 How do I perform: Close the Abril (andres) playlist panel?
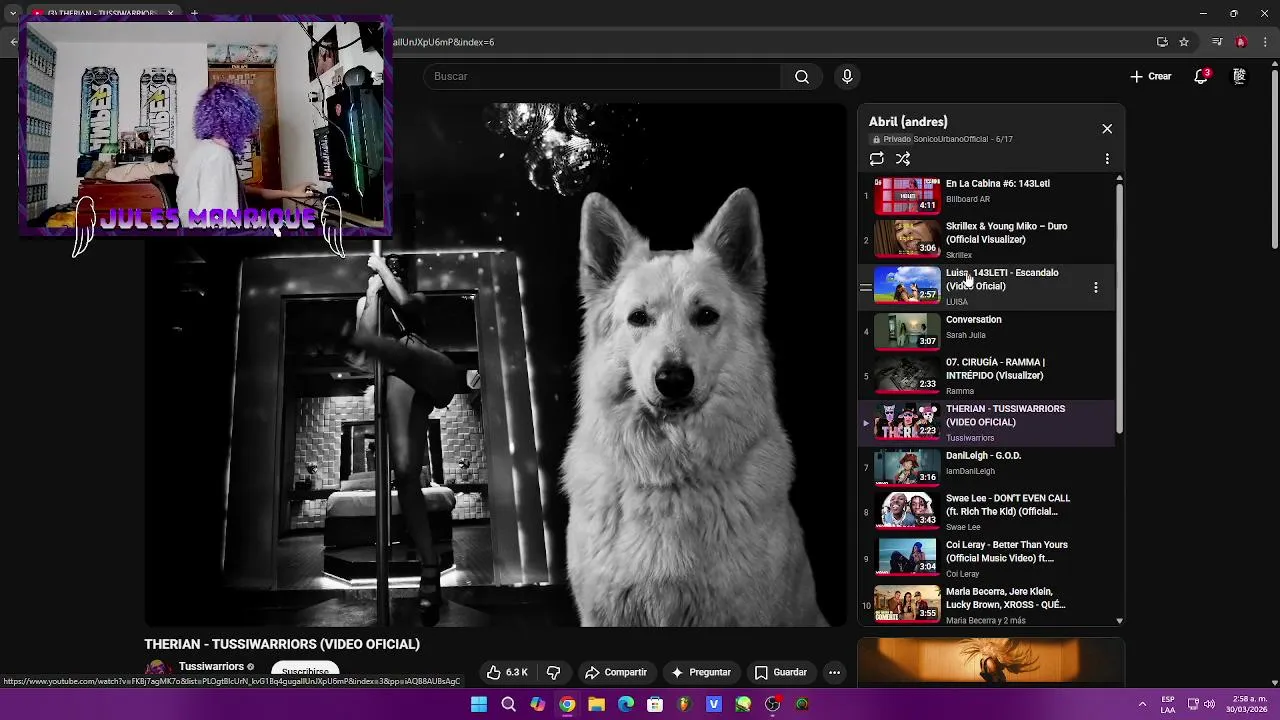[x=1107, y=129]
